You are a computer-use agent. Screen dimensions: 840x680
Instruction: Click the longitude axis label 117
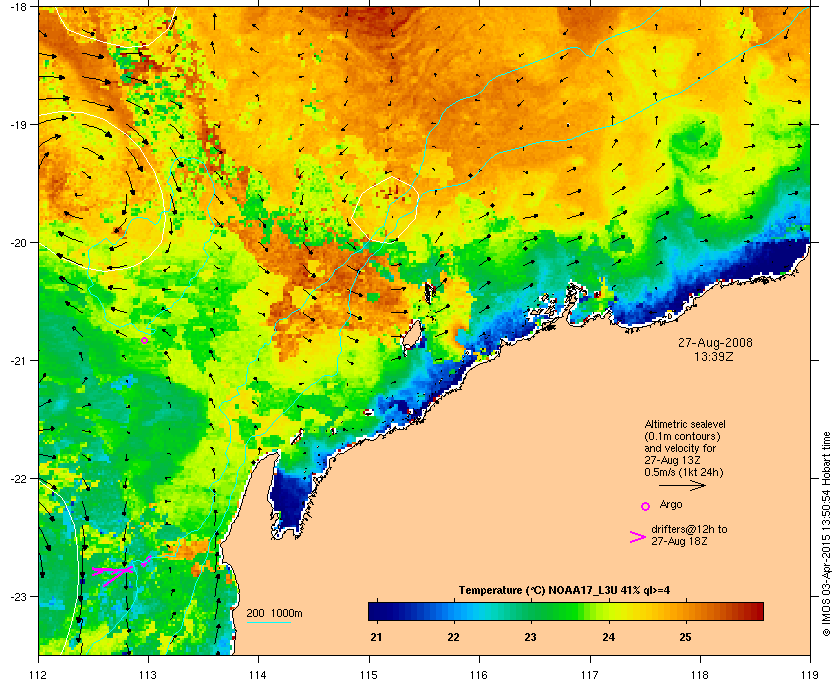click(x=590, y=674)
